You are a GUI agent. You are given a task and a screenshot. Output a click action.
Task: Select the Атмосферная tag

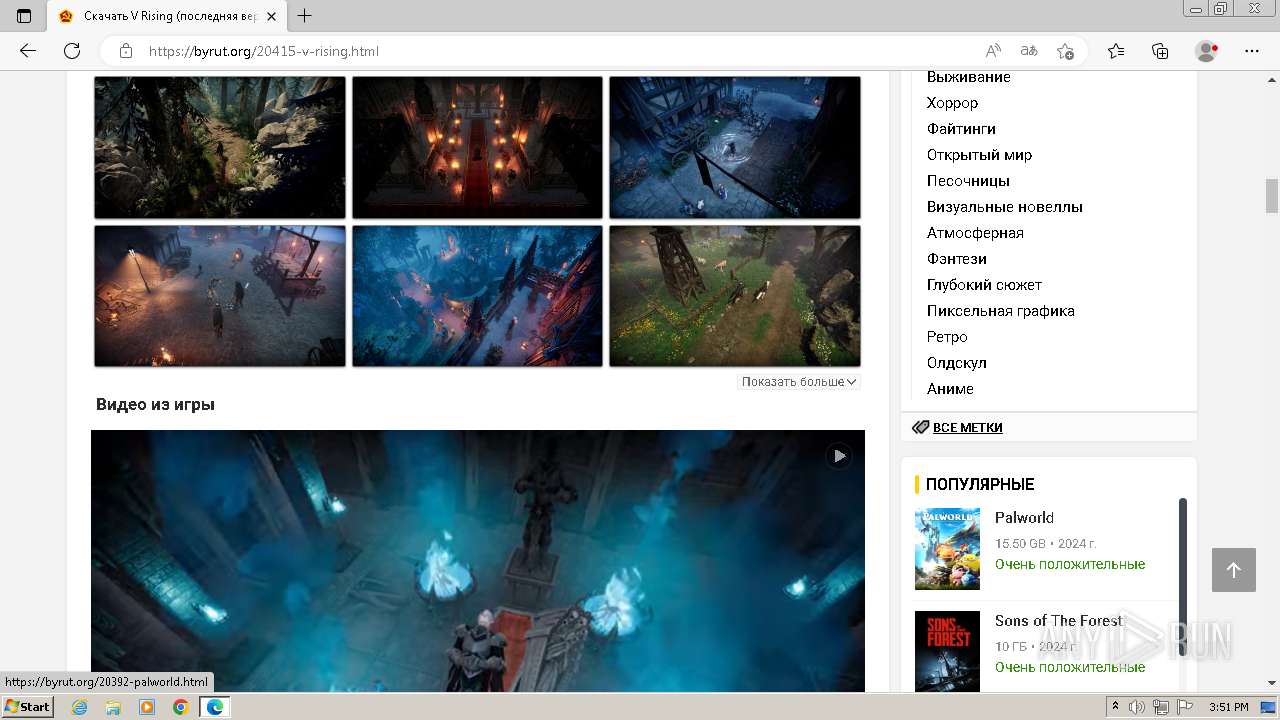(x=975, y=233)
